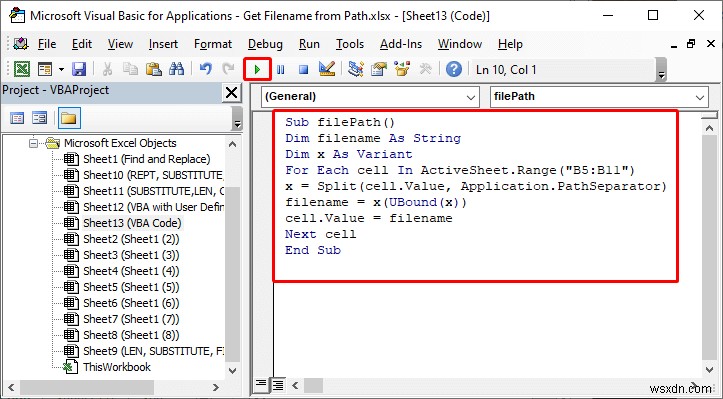The height and width of the screenshot is (399, 723).
Task: Click the Reset stop icon
Action: [x=303, y=70]
